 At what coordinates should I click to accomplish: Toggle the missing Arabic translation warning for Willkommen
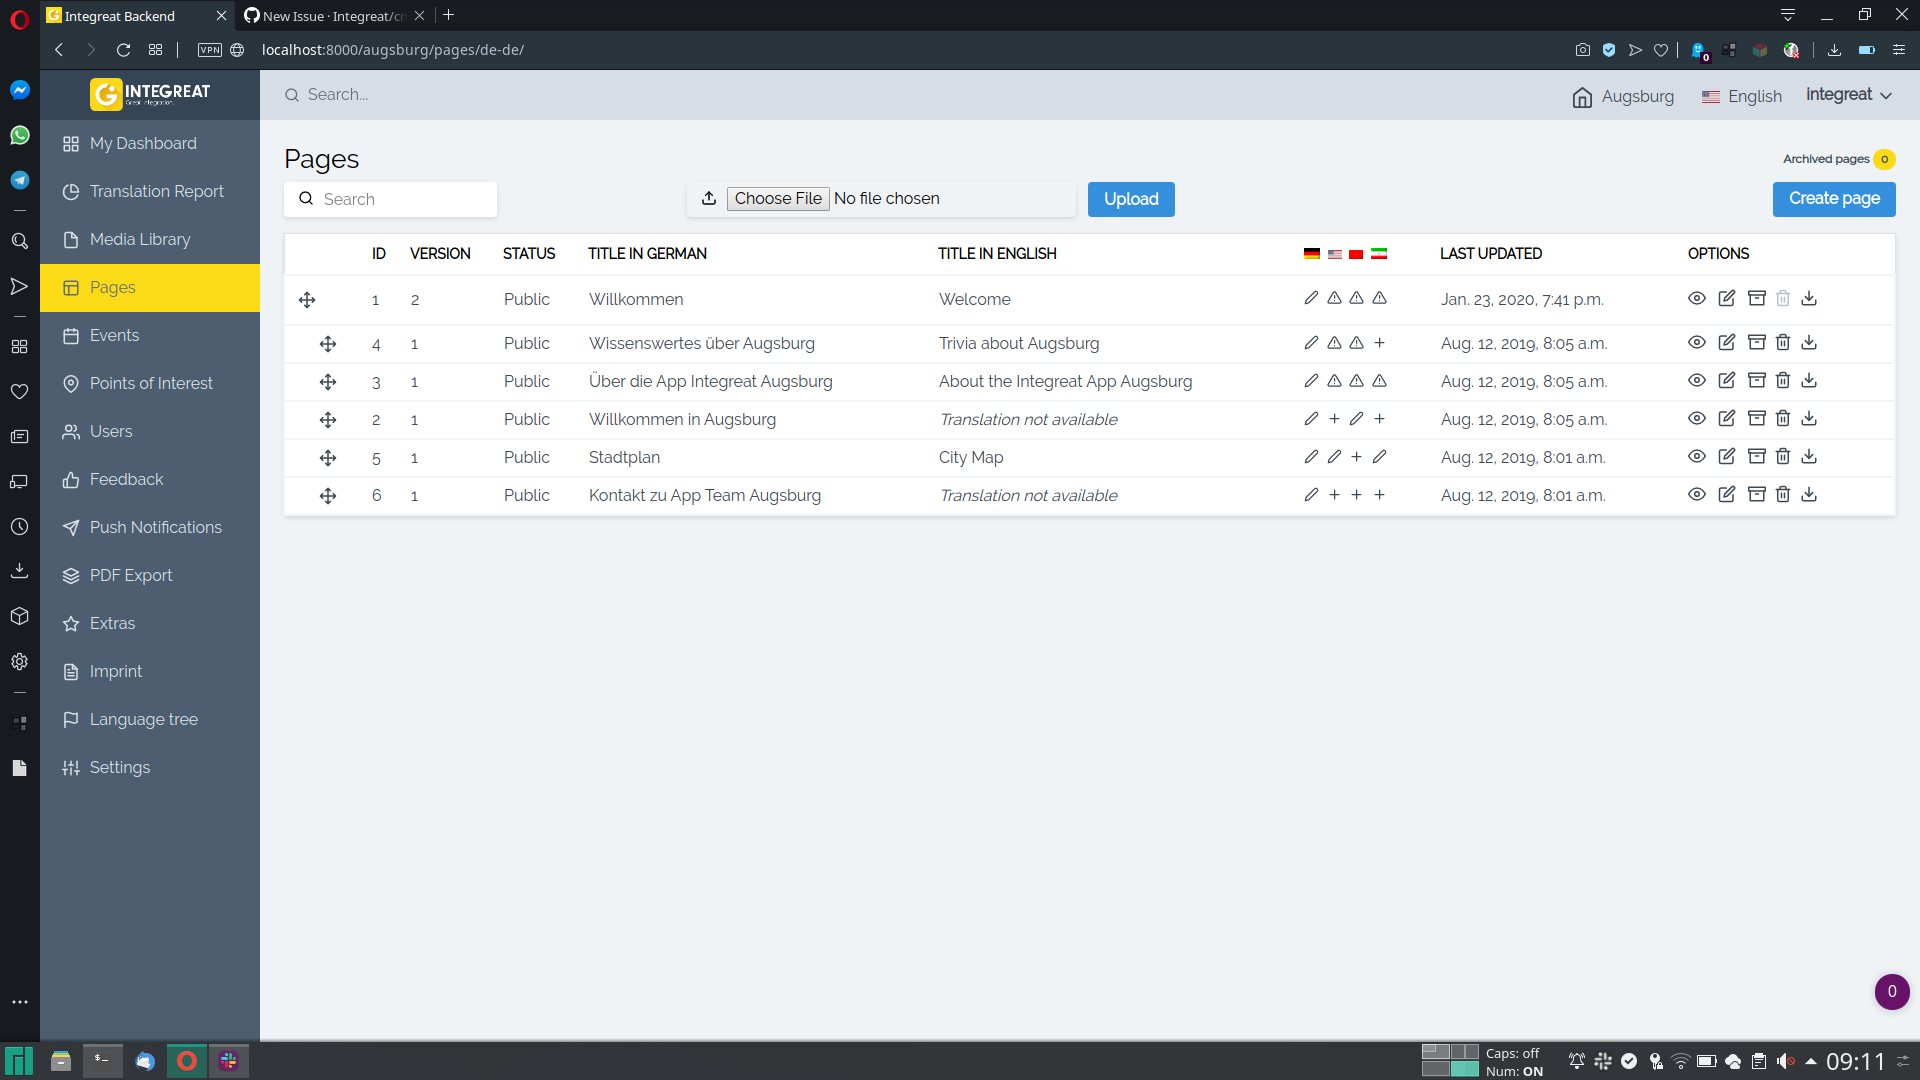(1356, 298)
